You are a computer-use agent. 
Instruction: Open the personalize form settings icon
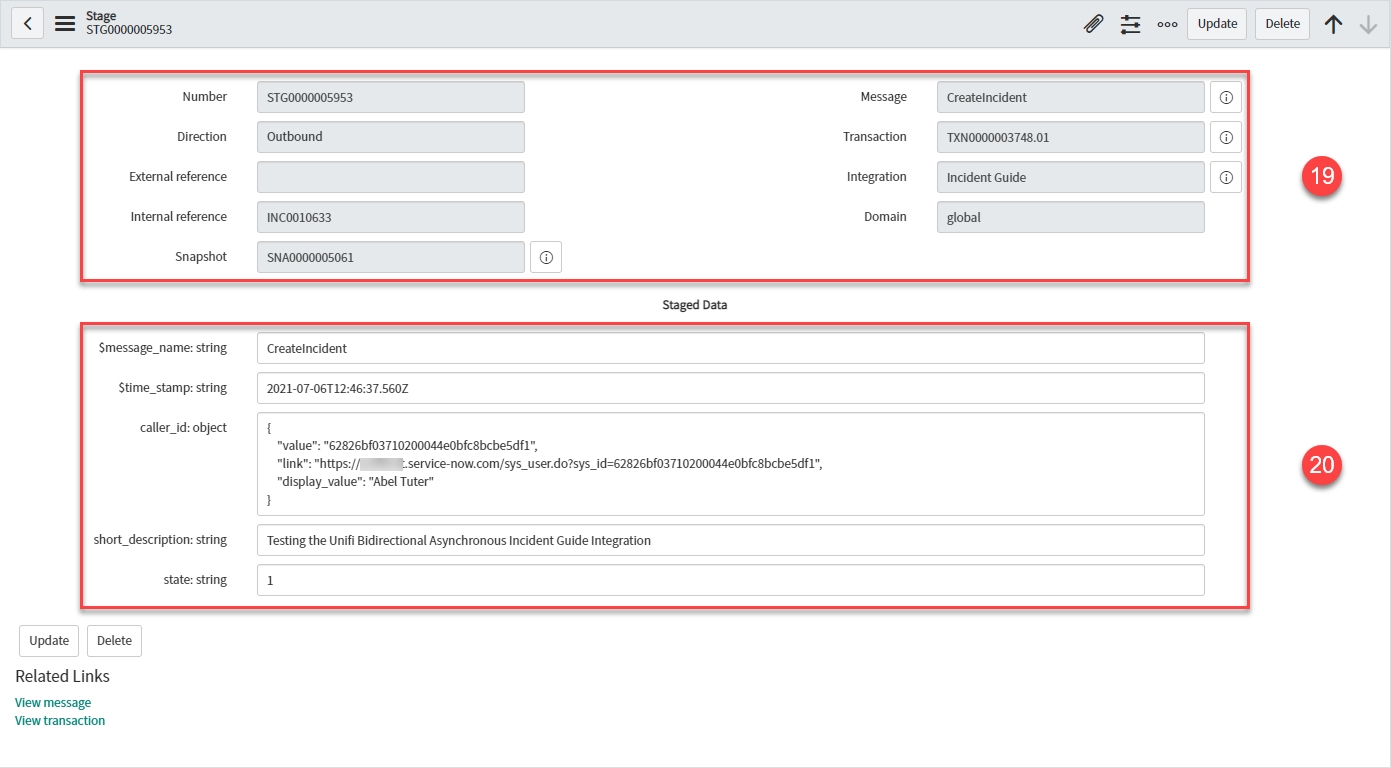tap(1130, 24)
